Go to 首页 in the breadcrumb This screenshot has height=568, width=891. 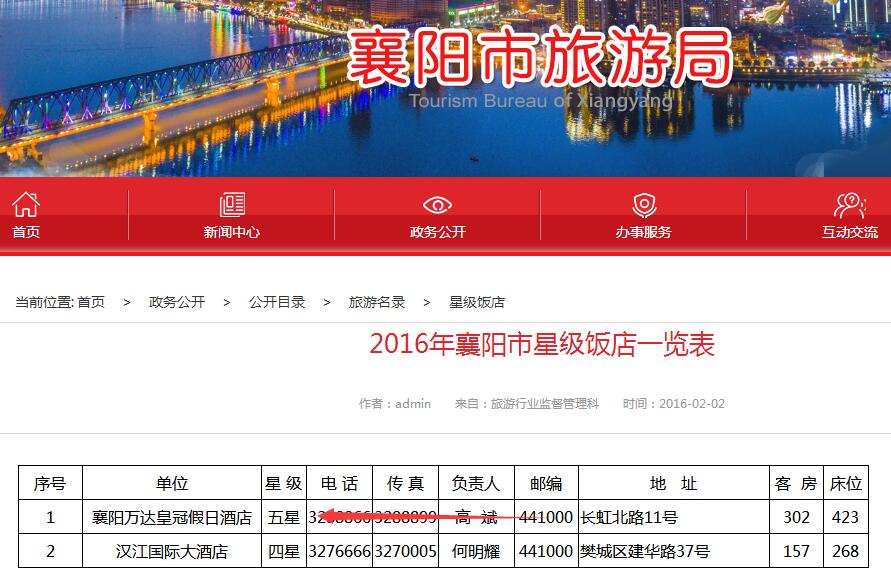(x=91, y=302)
